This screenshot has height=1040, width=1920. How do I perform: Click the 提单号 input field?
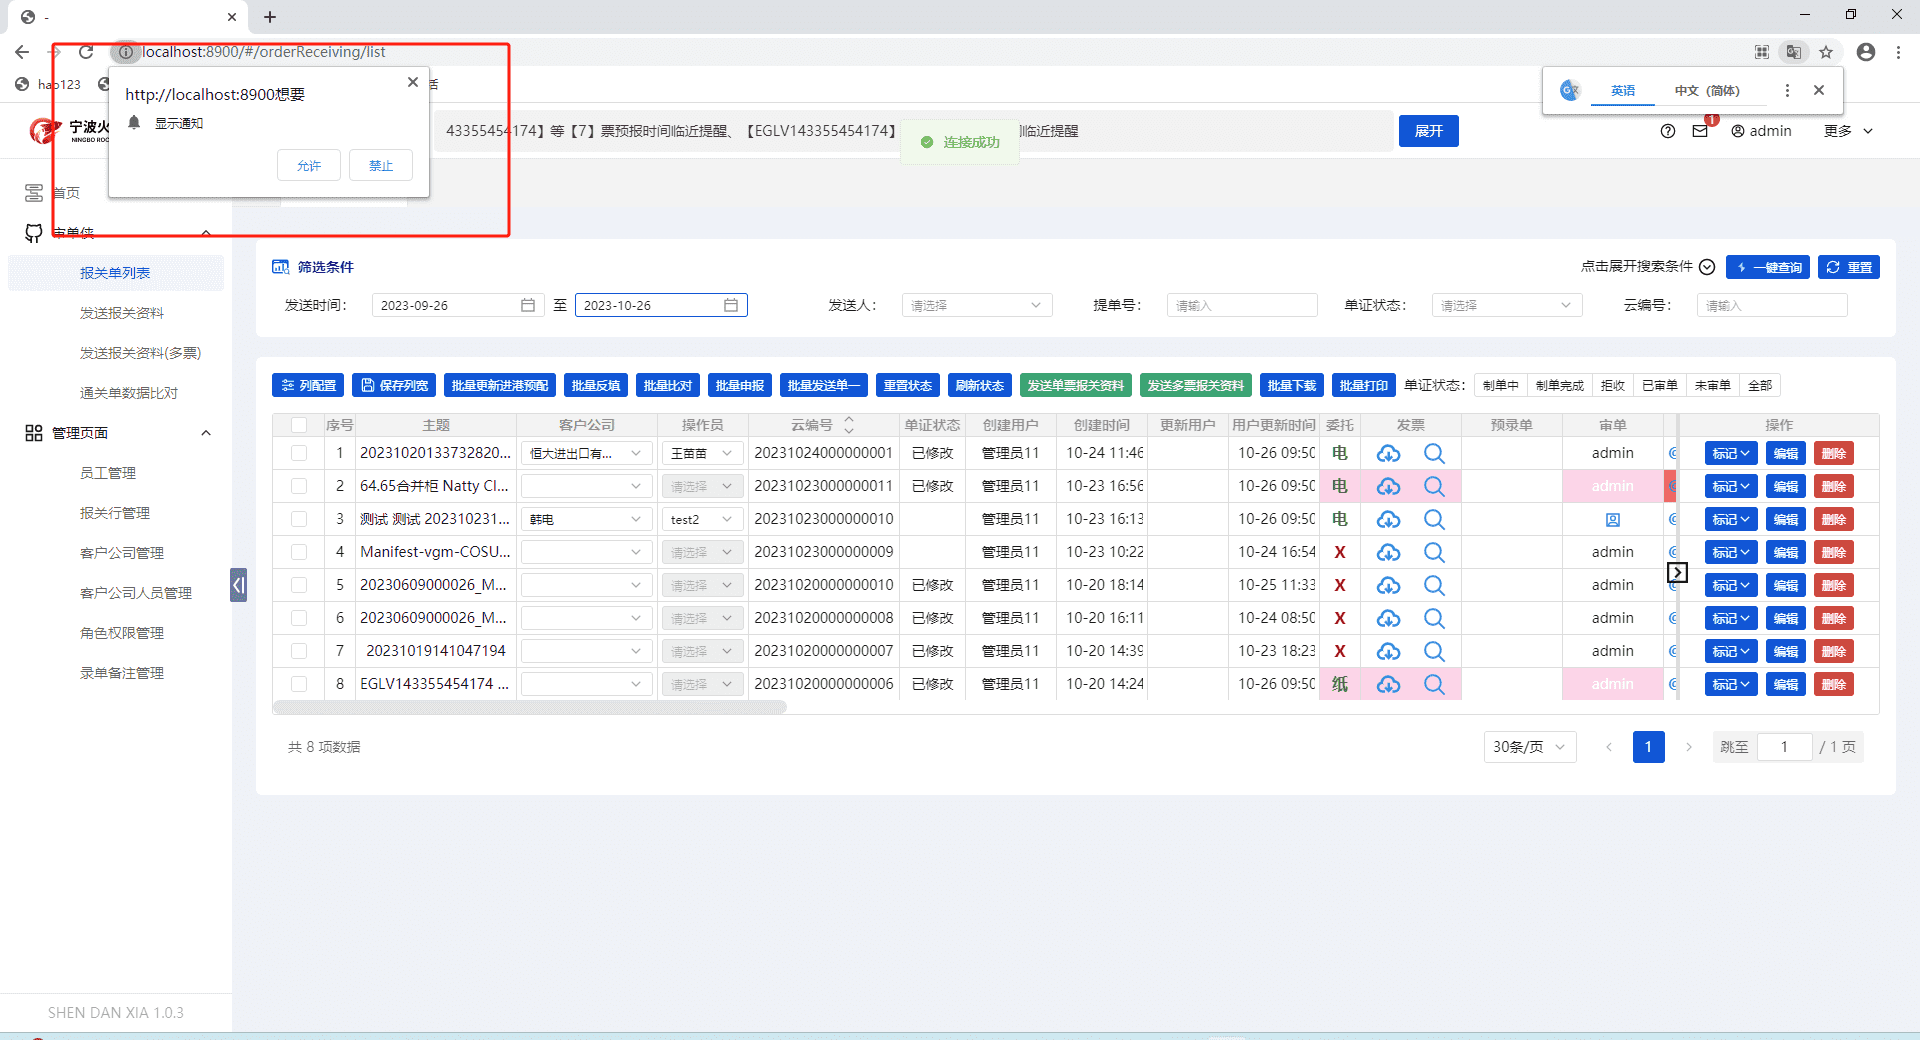coord(1242,305)
